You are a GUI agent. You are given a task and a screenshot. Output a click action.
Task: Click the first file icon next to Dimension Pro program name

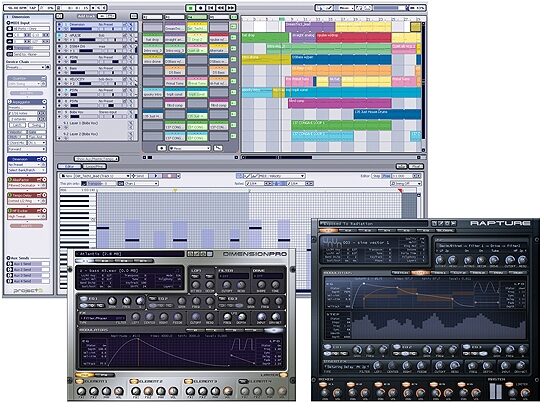tap(190, 254)
